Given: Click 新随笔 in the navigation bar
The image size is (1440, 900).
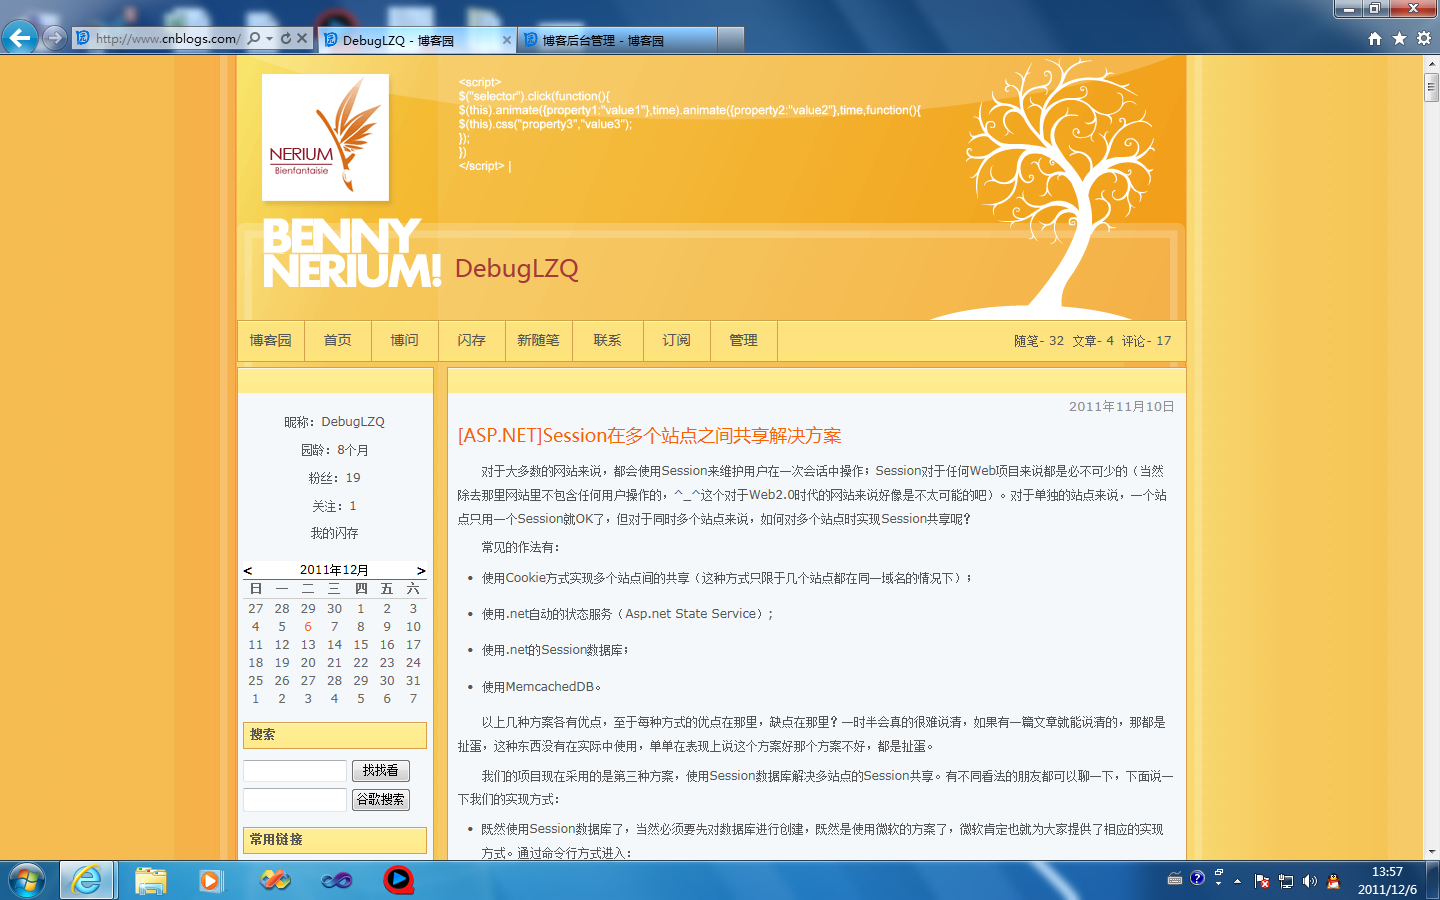Looking at the screenshot, I should point(538,340).
